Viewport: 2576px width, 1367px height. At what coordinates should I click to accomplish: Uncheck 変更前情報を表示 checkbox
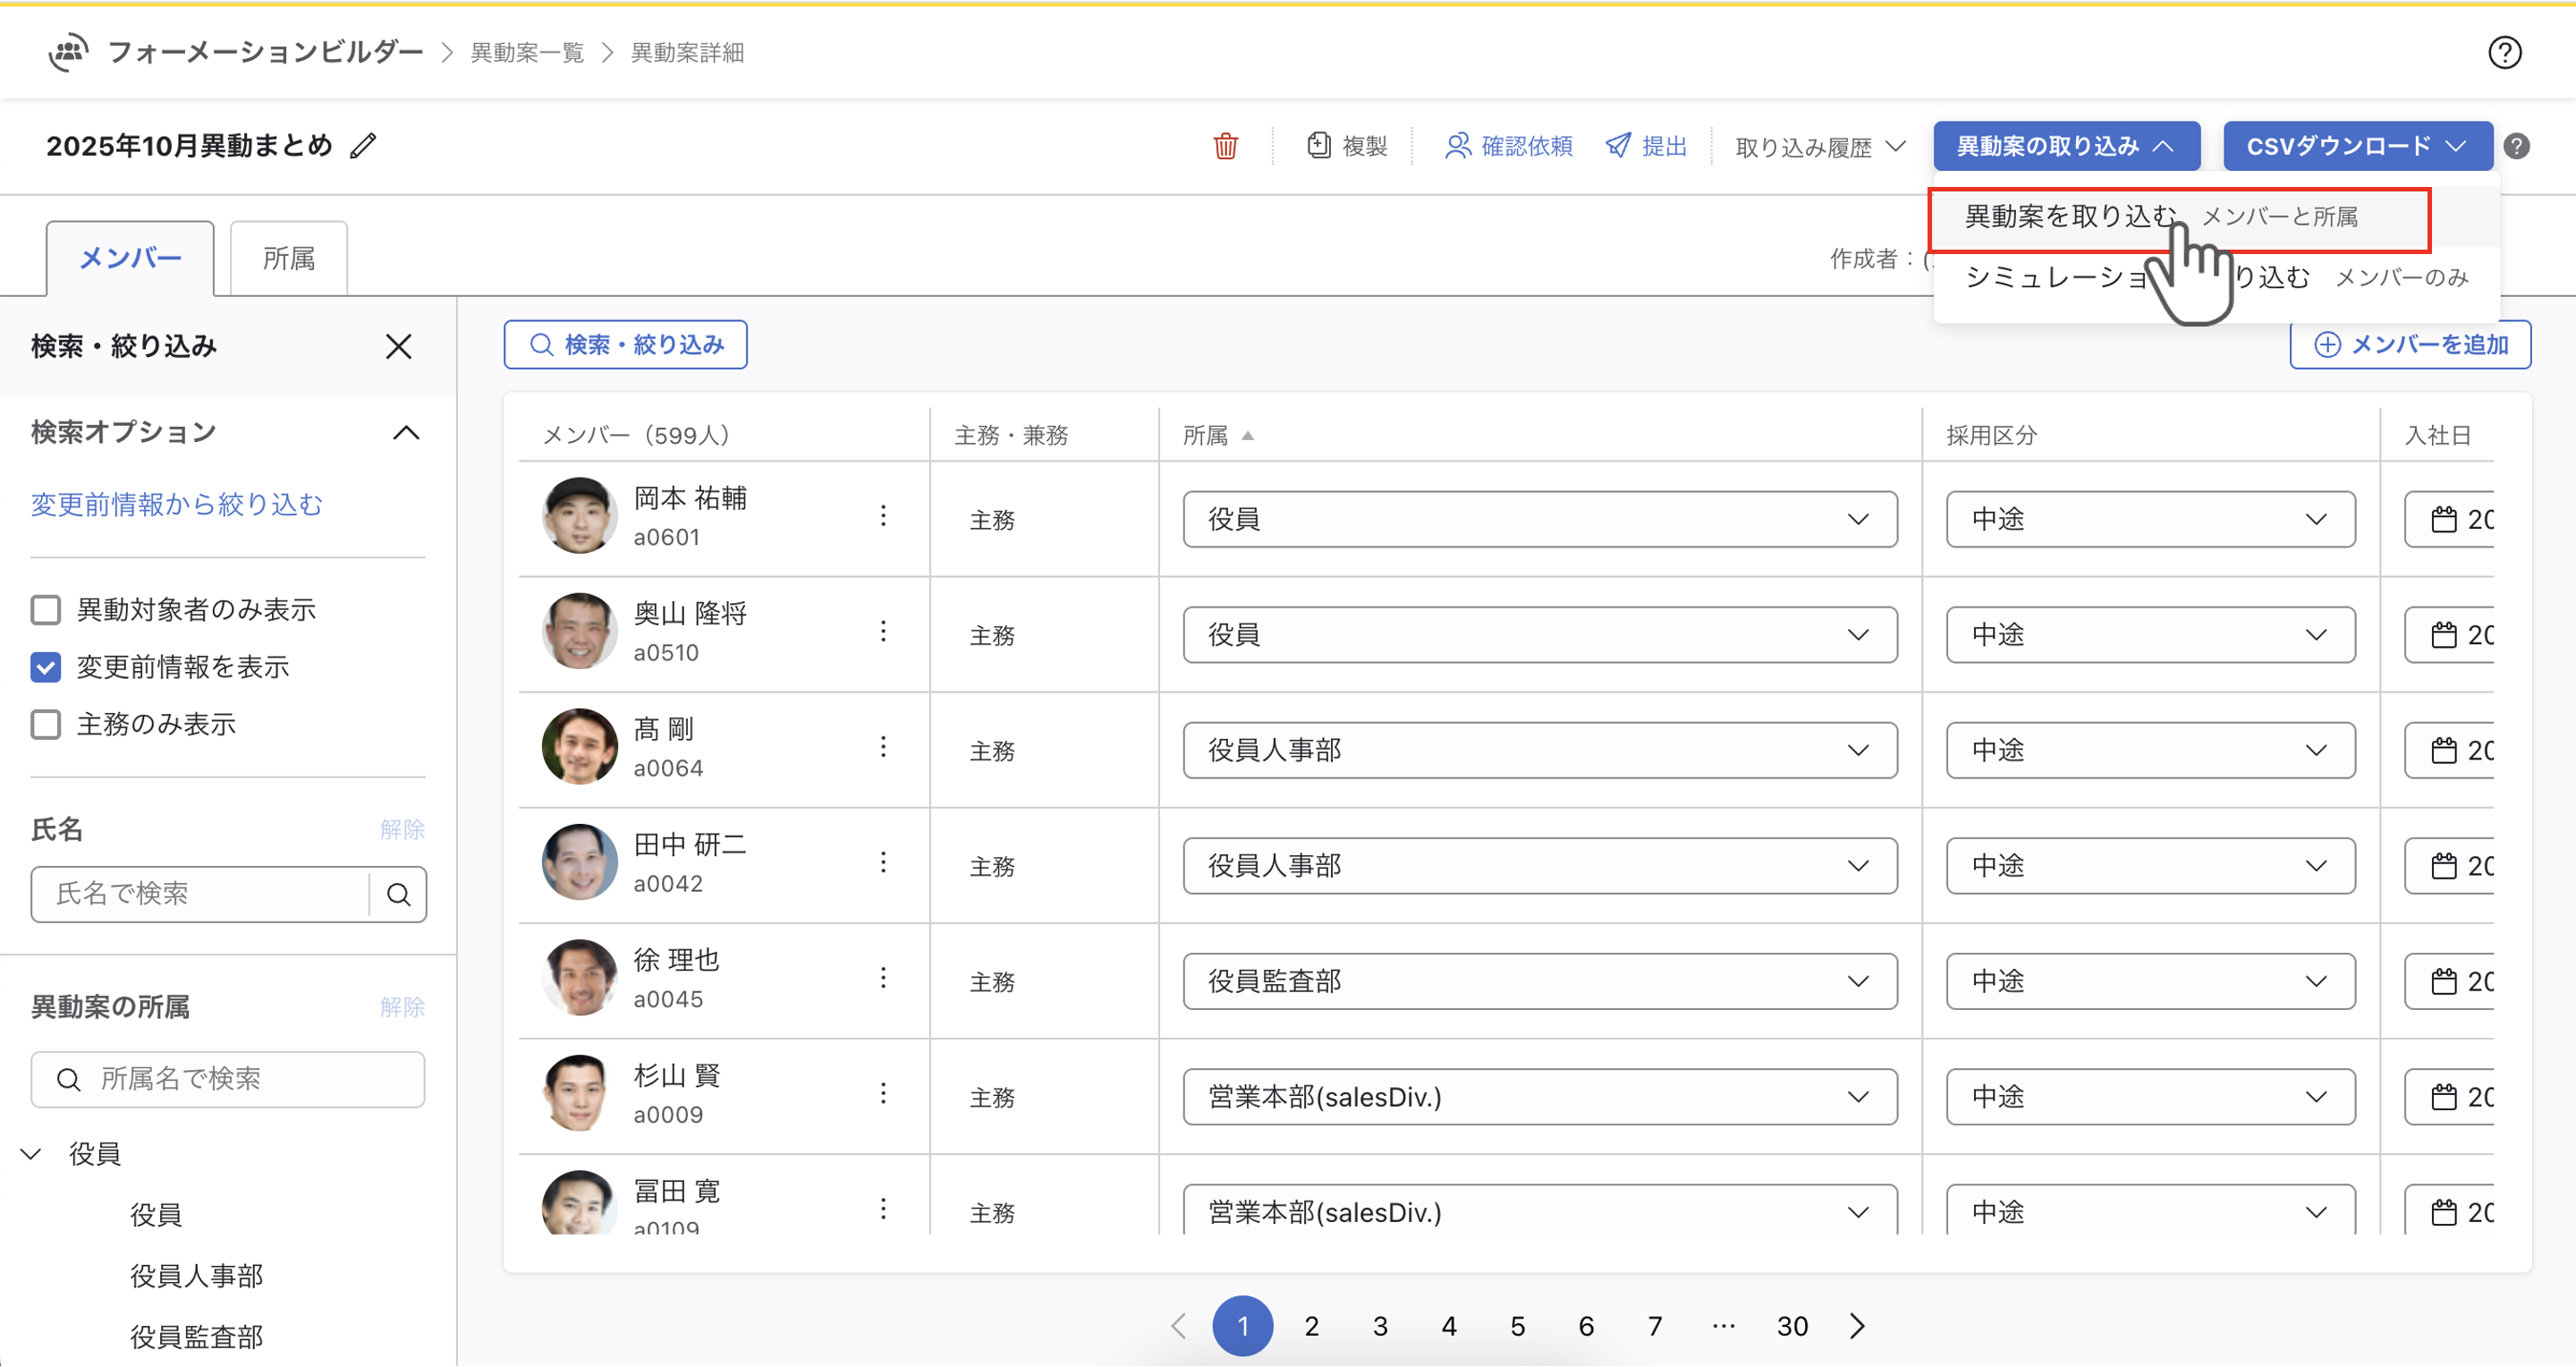pyautogui.click(x=46, y=667)
